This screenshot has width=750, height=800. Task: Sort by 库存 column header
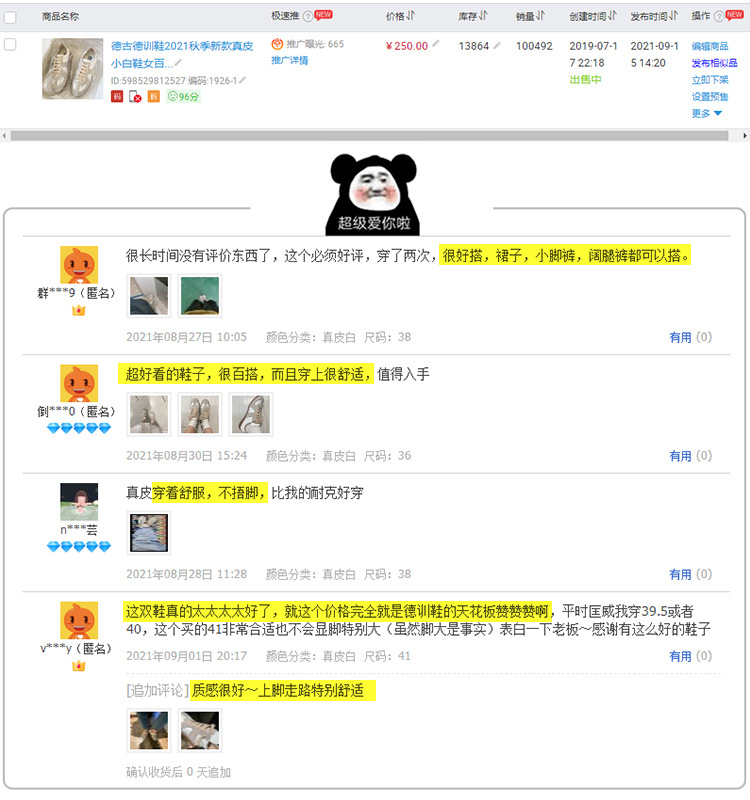(x=472, y=16)
